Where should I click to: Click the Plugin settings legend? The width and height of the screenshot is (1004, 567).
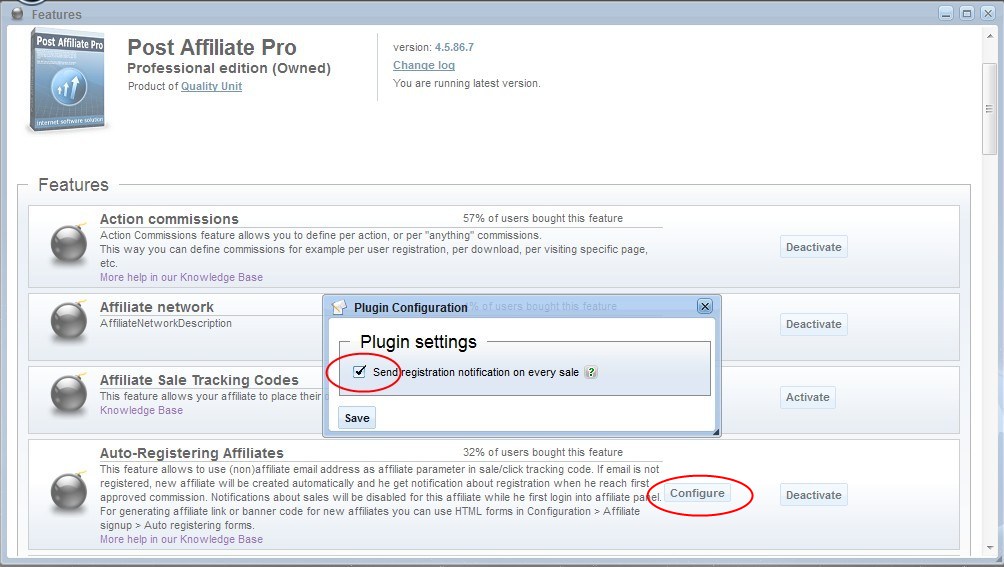tap(418, 342)
